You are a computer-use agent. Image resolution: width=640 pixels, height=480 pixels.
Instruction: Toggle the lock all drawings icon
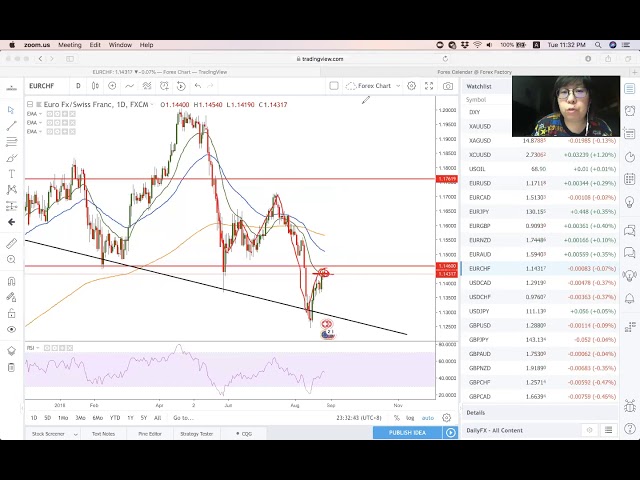pyautogui.click(x=12, y=311)
